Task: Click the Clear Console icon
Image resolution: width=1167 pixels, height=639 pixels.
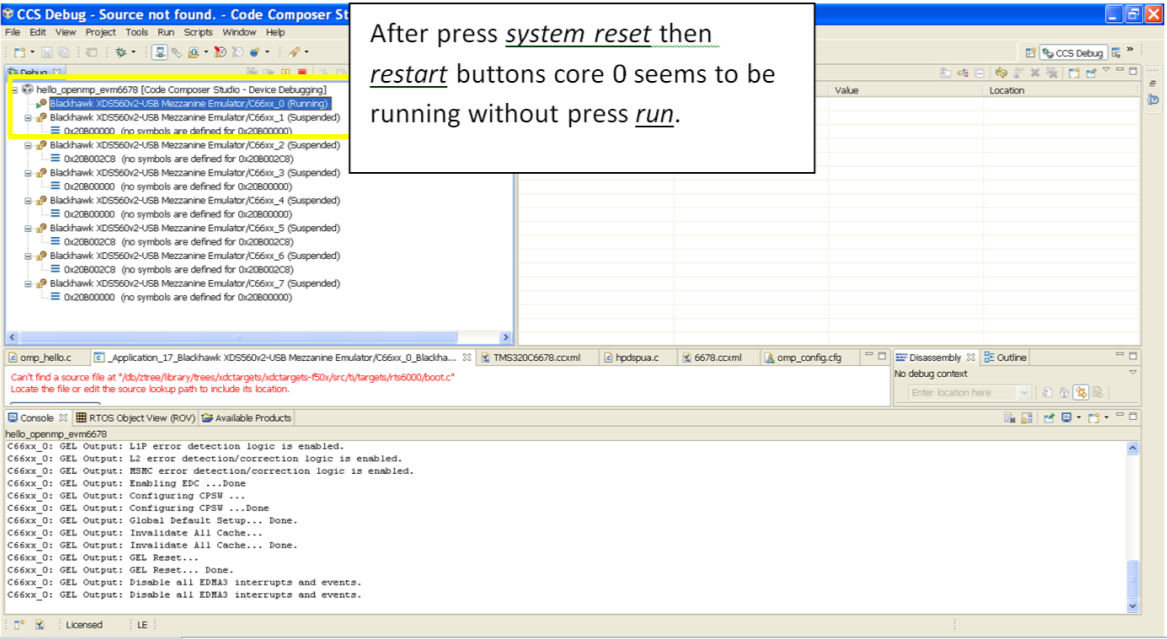Action: 1009,417
